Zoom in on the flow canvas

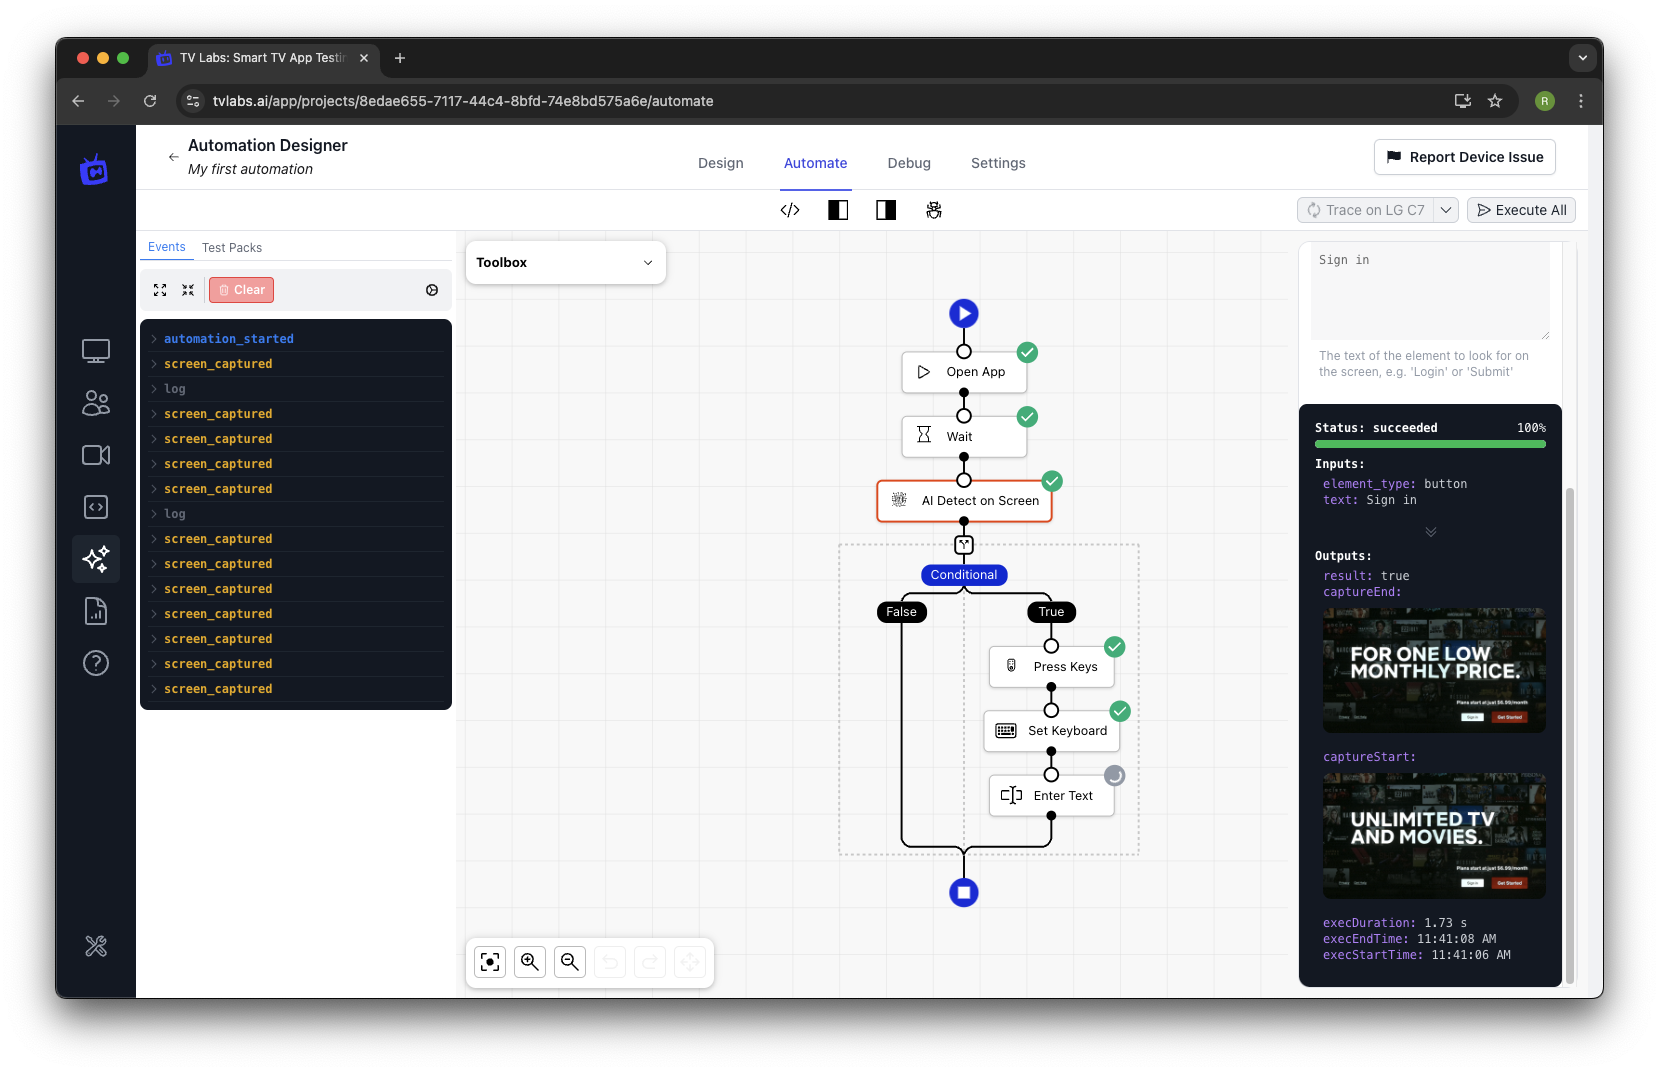(x=530, y=962)
